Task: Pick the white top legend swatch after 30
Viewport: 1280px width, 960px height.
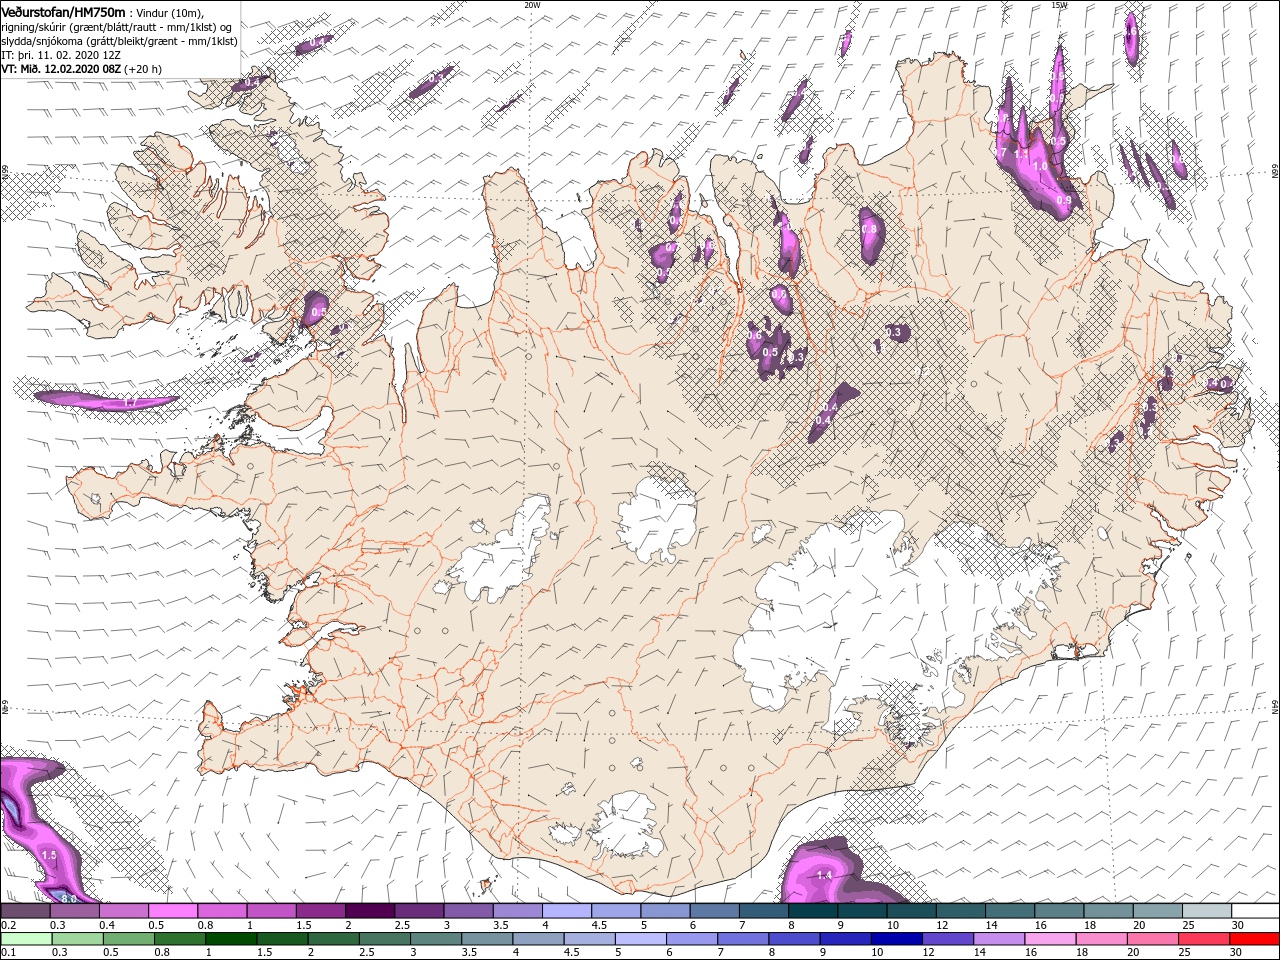Action: 1255,911
